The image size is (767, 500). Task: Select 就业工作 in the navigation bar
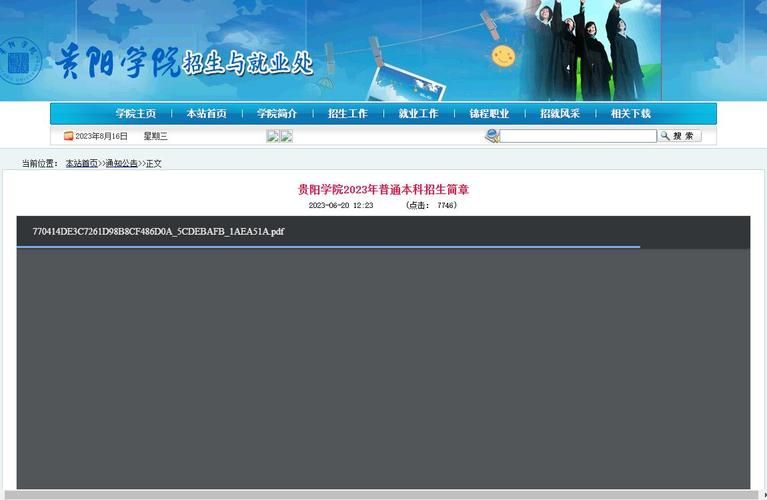click(418, 114)
